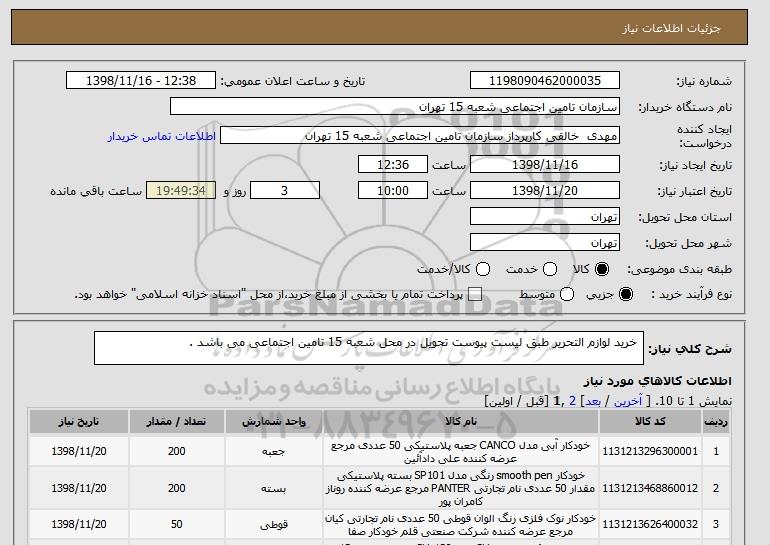Select the خدمت radio button
Screen dimensions: 770x545
click(x=550, y=269)
